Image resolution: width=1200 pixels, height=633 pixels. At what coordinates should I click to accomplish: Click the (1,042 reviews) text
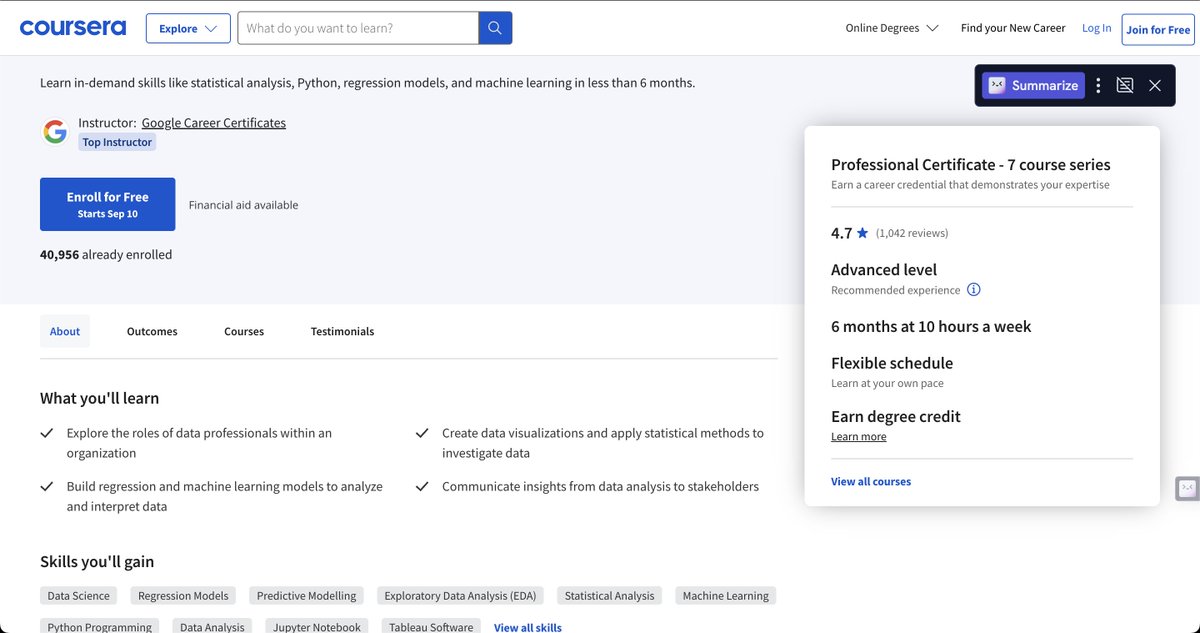tap(912, 233)
